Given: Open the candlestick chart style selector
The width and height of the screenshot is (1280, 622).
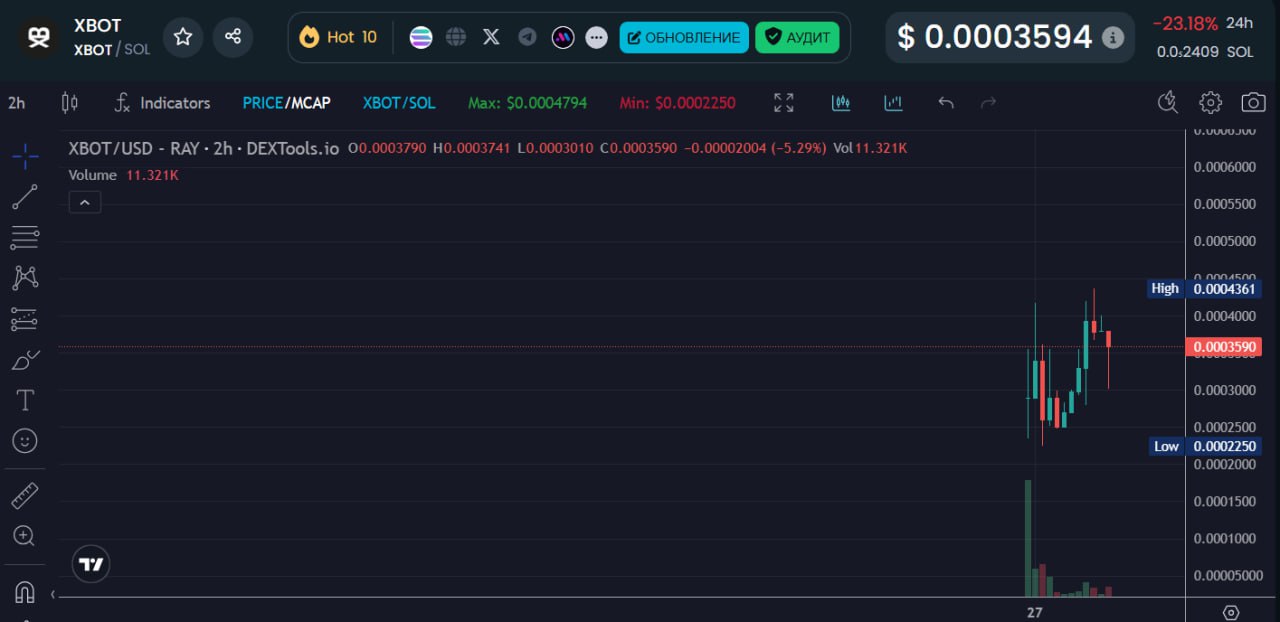Looking at the screenshot, I should point(69,103).
